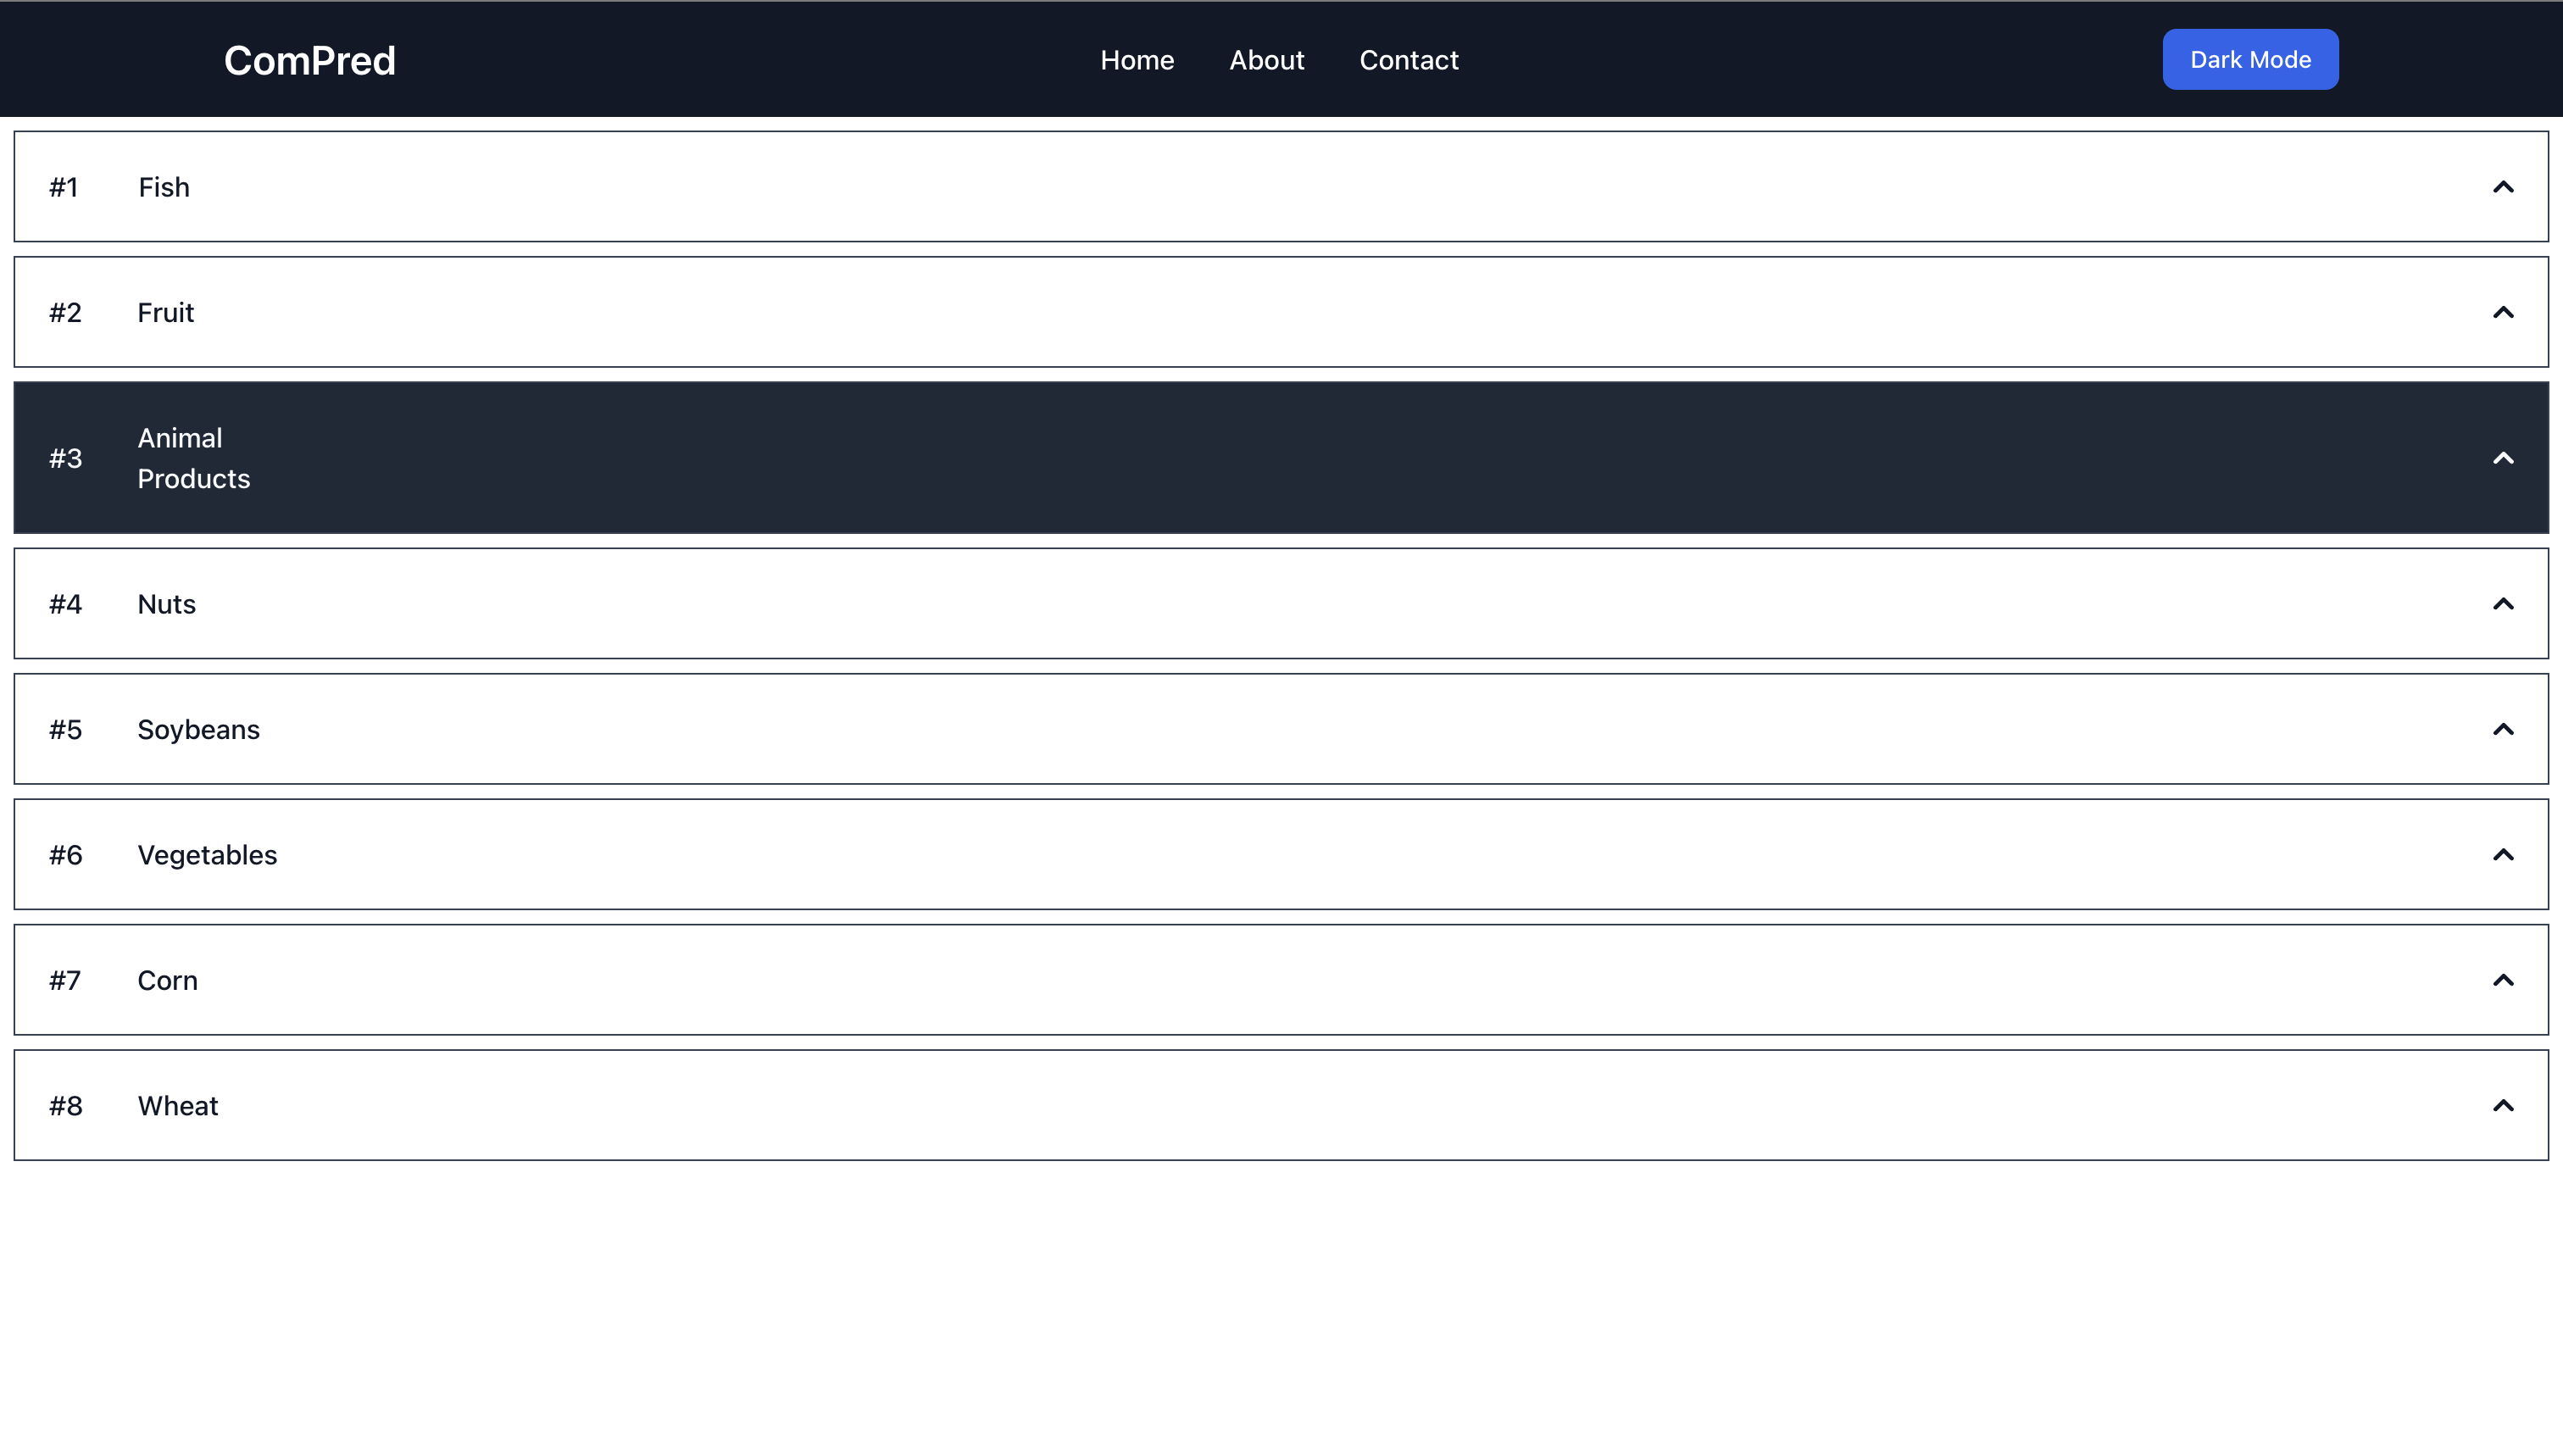
Task: Open the Home navigation link
Action: point(1136,60)
